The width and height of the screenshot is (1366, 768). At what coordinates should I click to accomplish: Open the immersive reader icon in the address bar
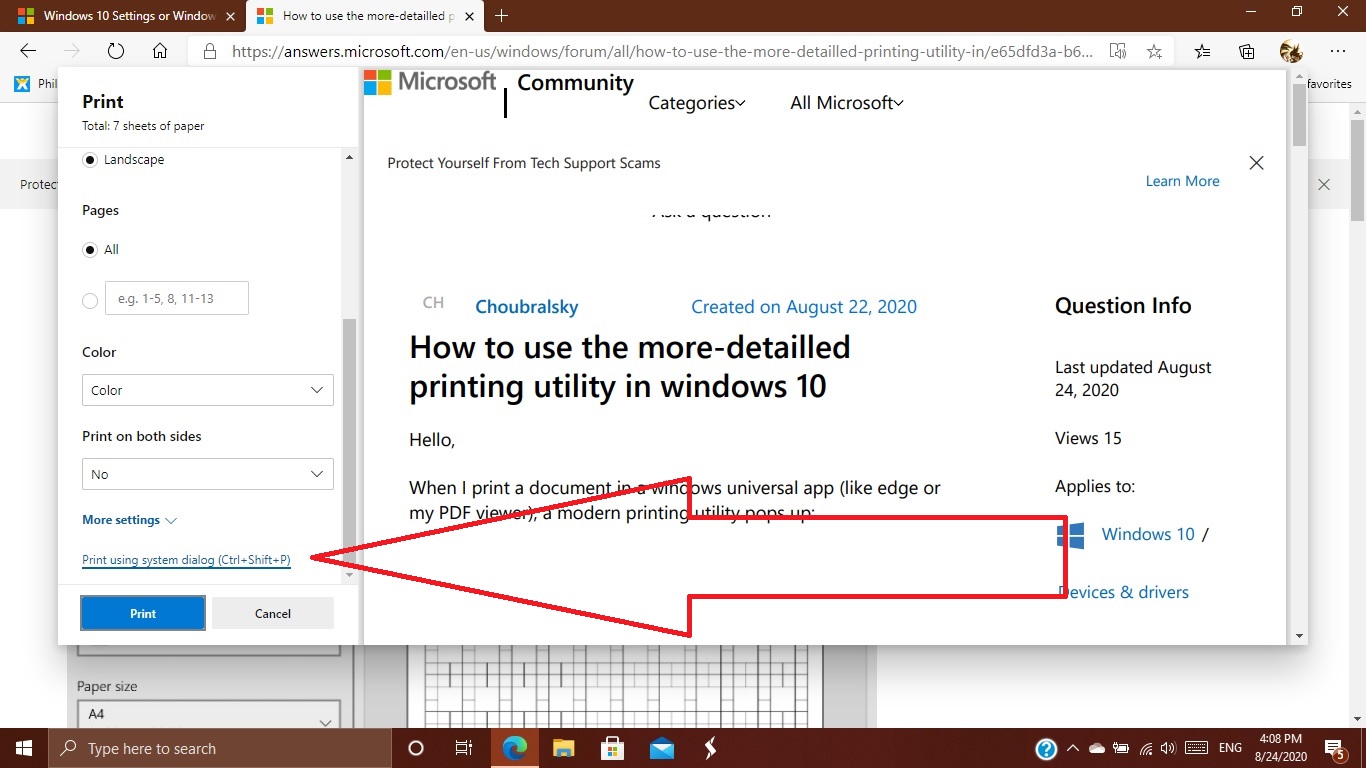pos(1118,51)
